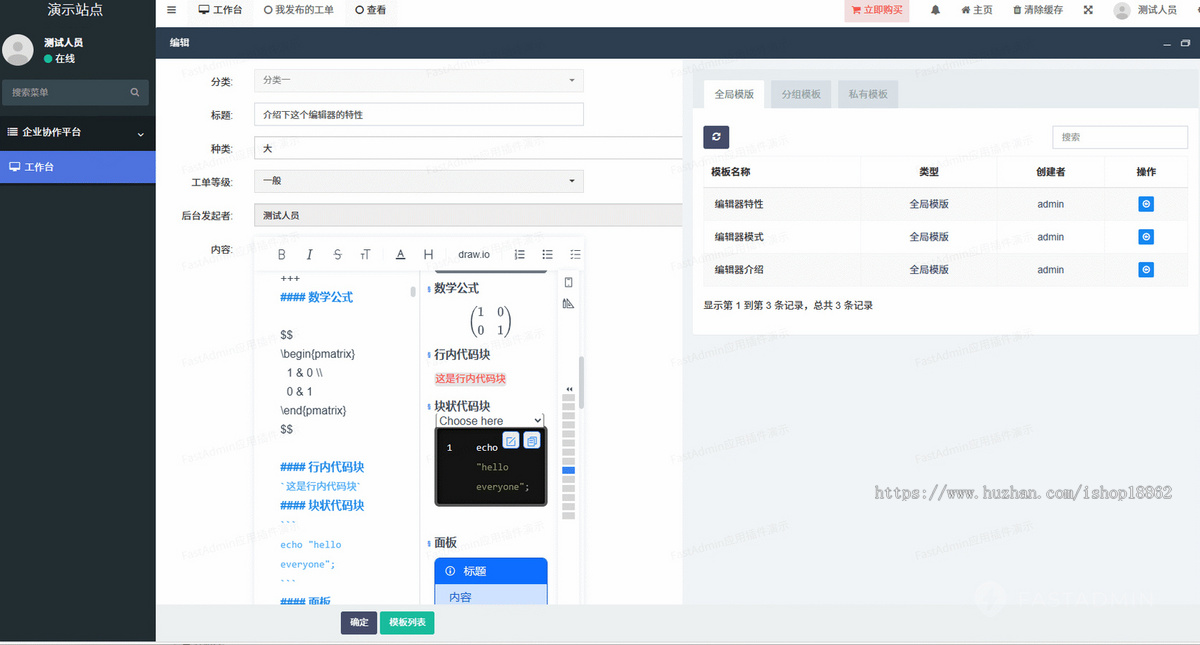Click the 测试人员 avatar in sidebar

18,49
